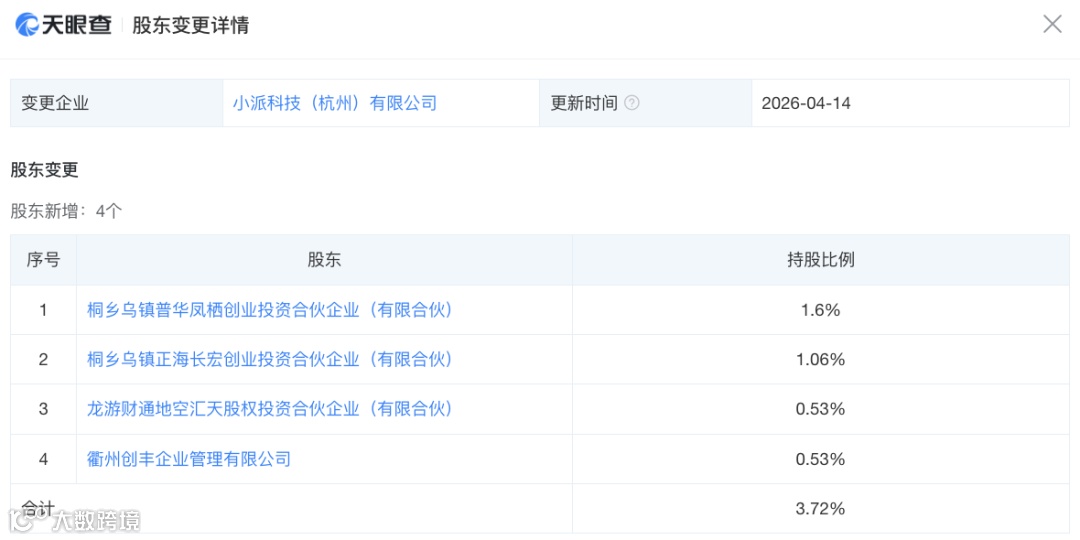Screen dimensions: 1080x540
Task: Click the 持股比例 column header
Action: pyautogui.click(x=820, y=260)
